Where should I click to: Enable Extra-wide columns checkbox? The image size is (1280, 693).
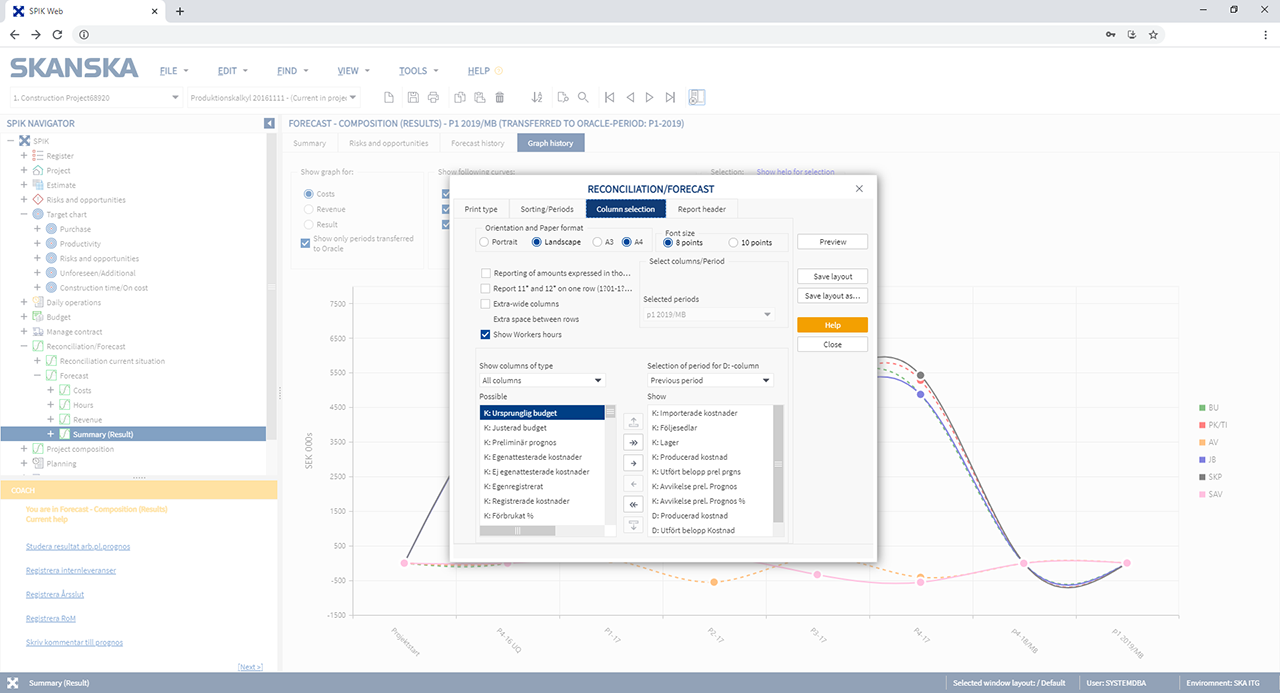(486, 303)
